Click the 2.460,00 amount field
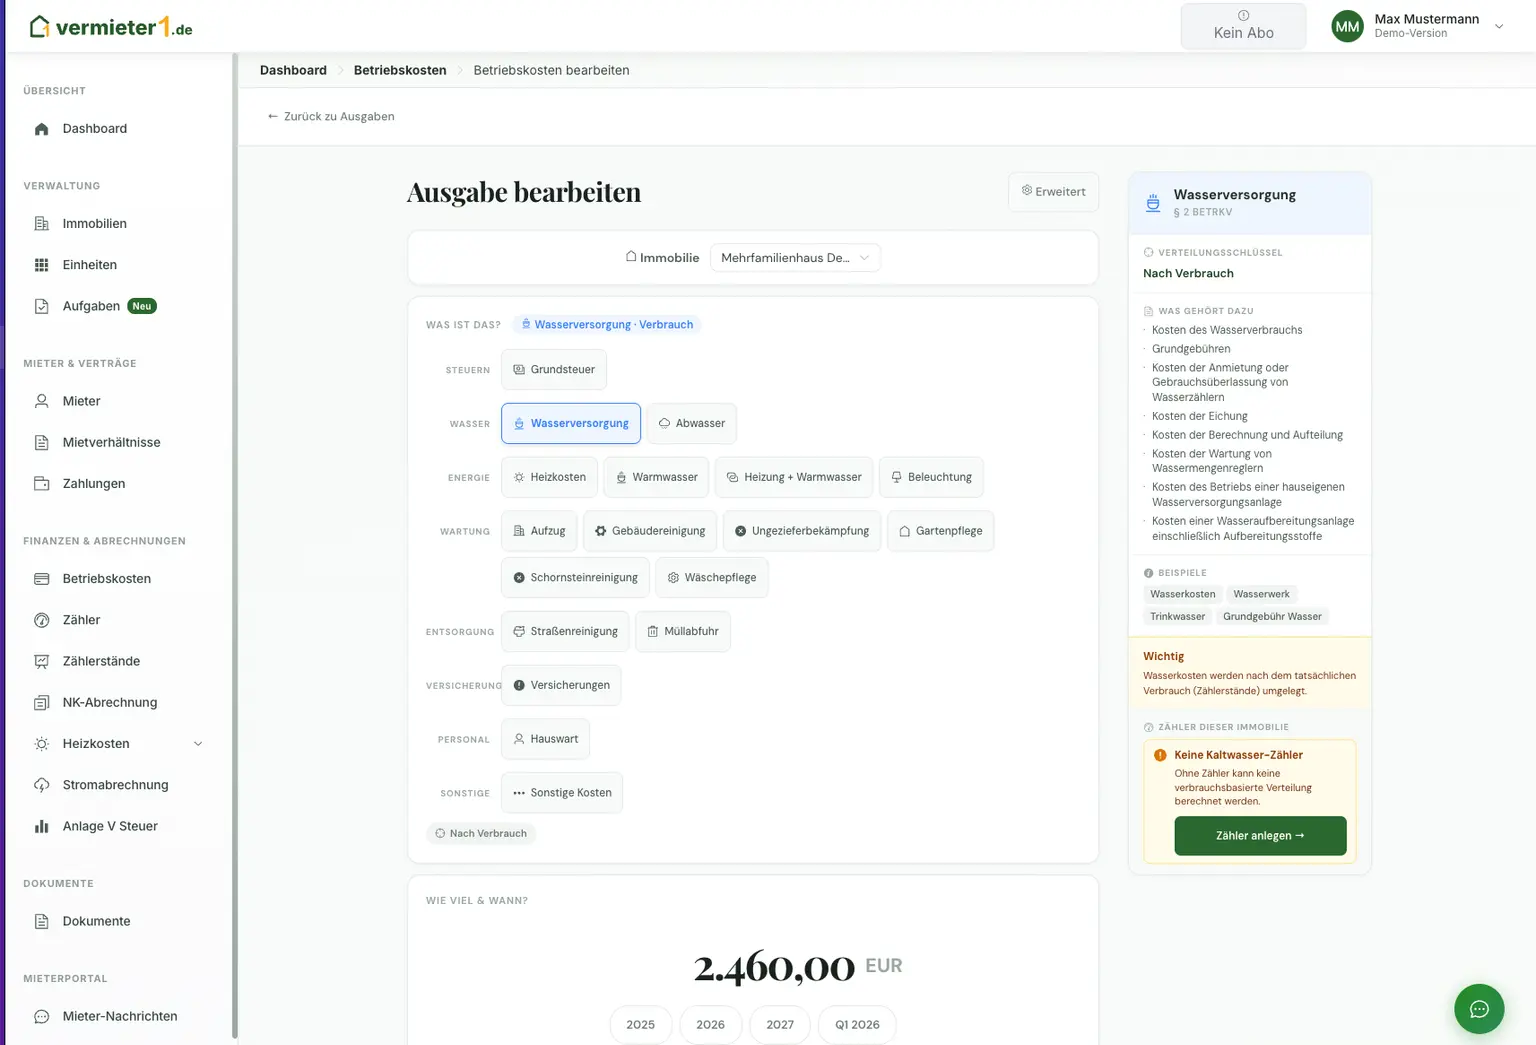Screen dimensions: 1536x1045 (x=774, y=967)
